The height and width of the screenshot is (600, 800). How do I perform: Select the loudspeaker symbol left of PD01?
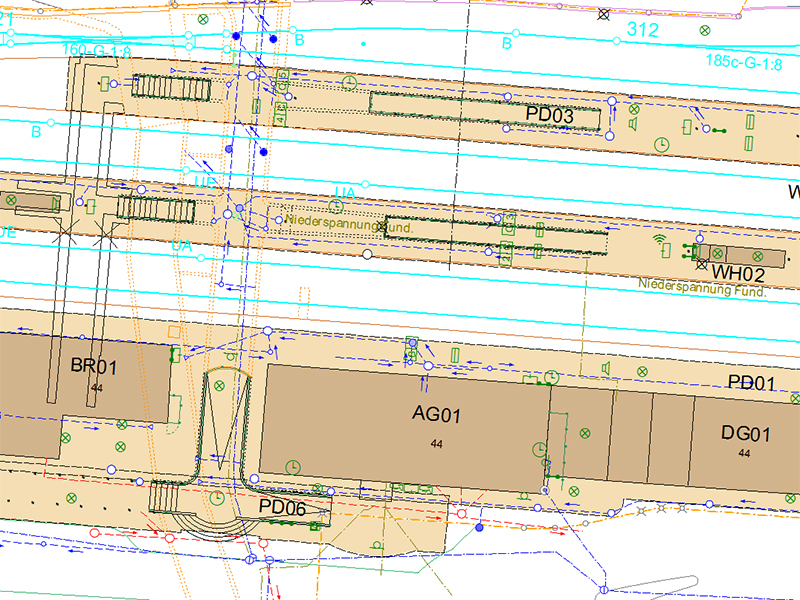[x=606, y=370]
